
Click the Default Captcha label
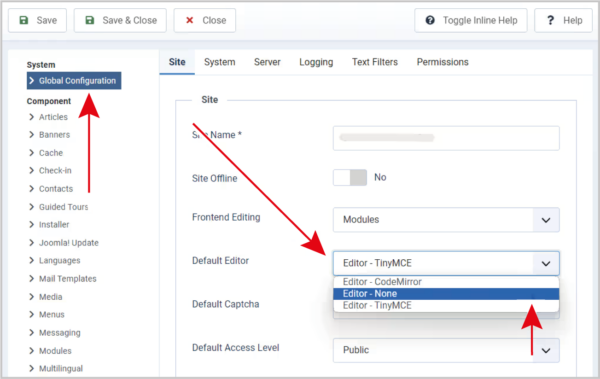[225, 304]
